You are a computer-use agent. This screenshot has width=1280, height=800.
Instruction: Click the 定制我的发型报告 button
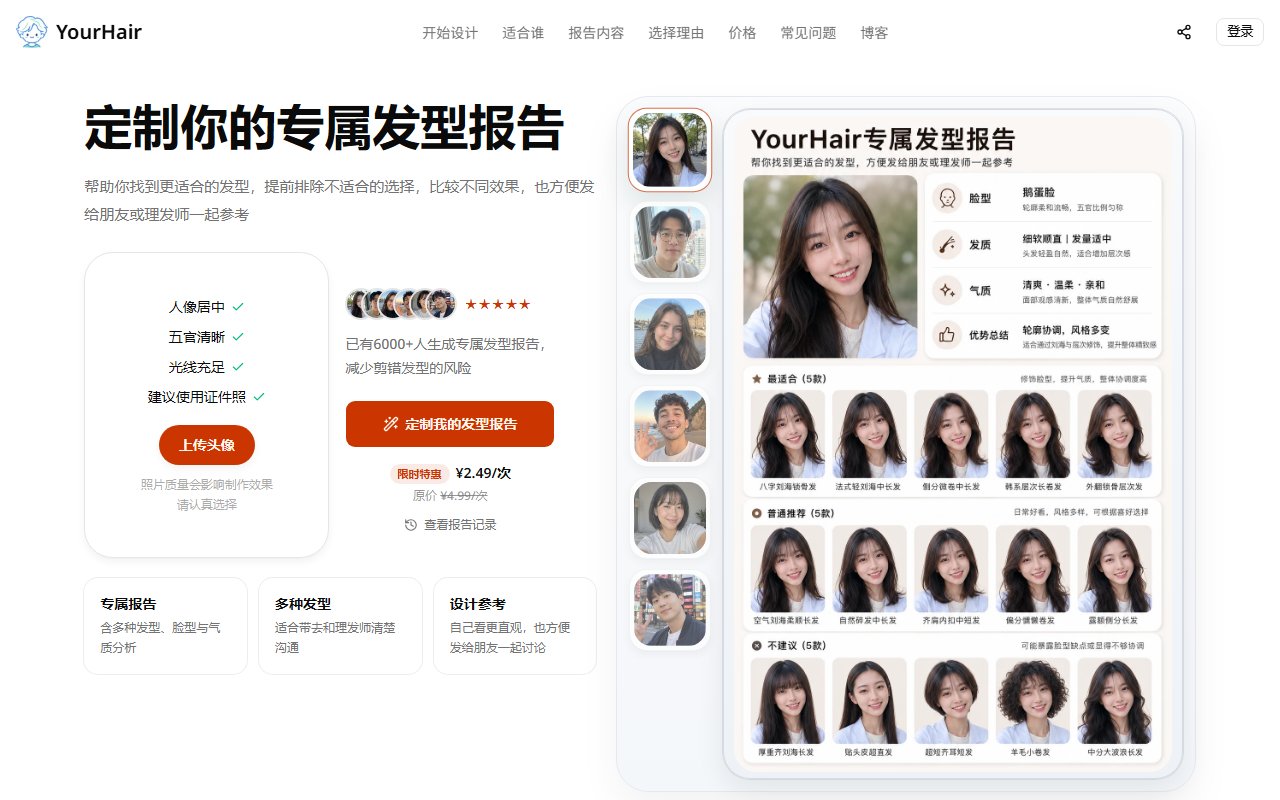450,424
